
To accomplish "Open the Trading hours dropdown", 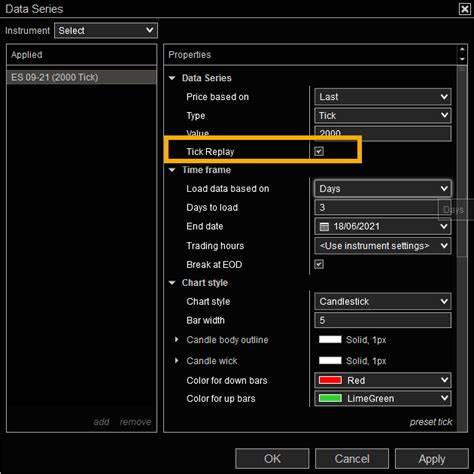I will tap(383, 246).
